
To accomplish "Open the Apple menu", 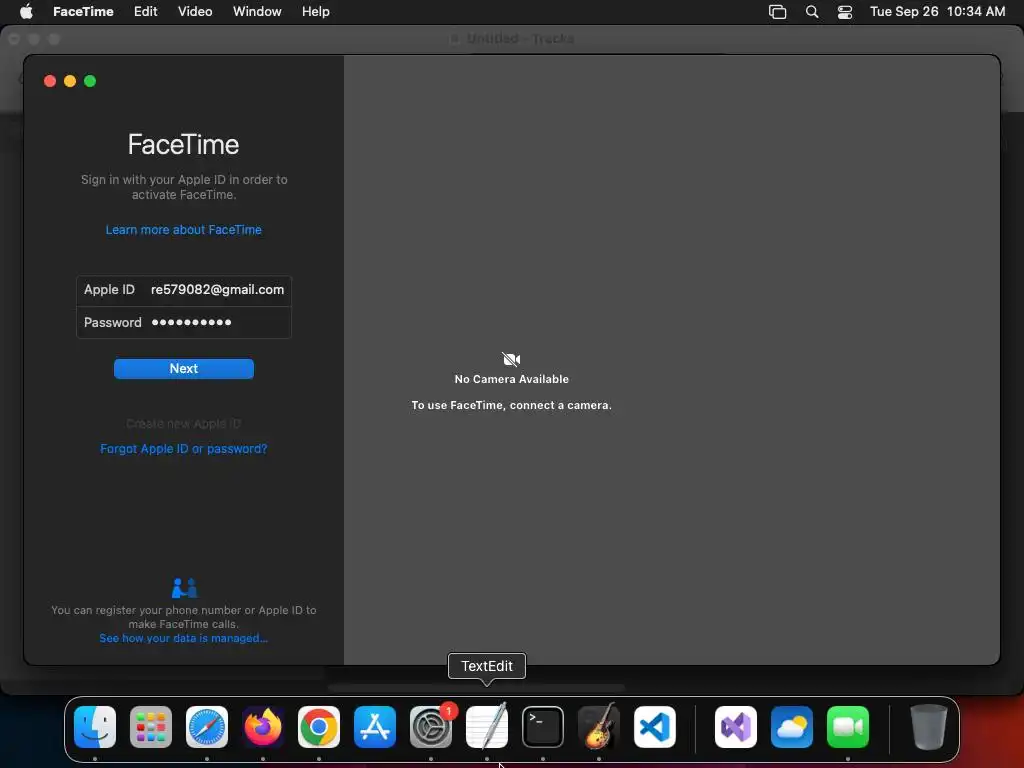I will coord(26,12).
